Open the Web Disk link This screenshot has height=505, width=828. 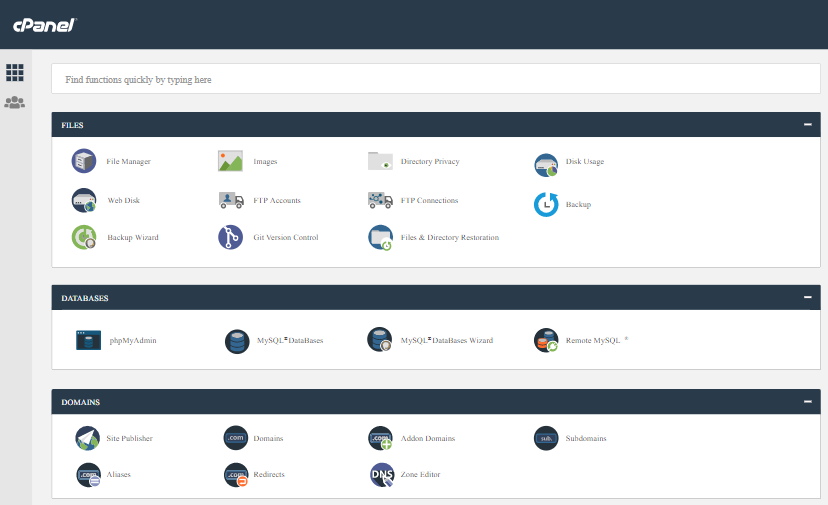[124, 200]
